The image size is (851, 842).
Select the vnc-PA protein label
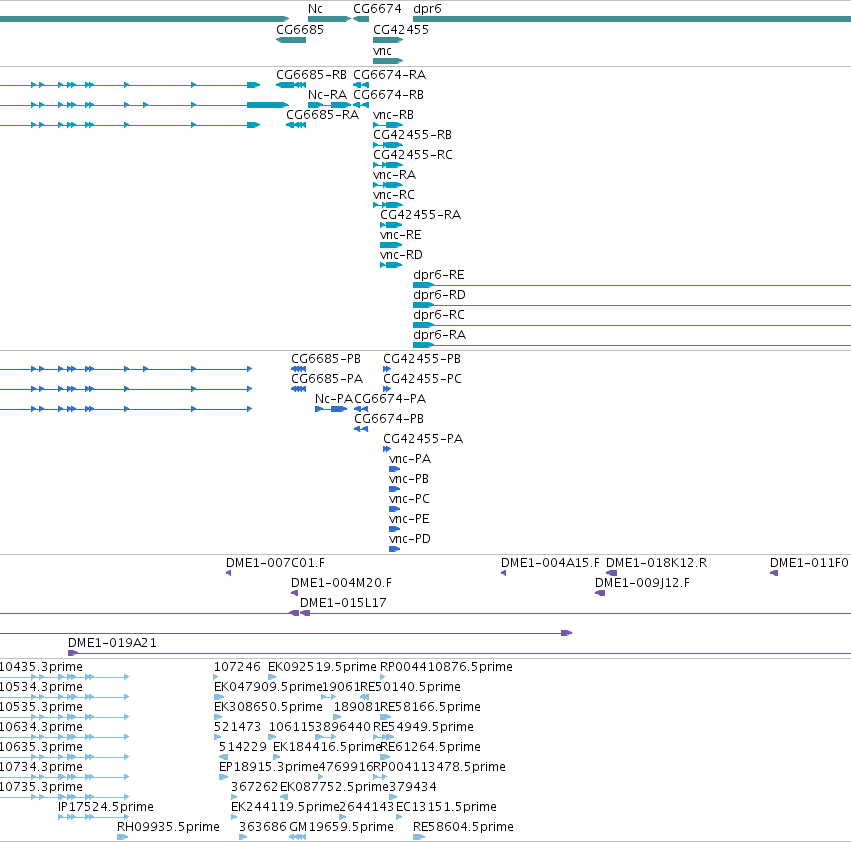point(410,459)
